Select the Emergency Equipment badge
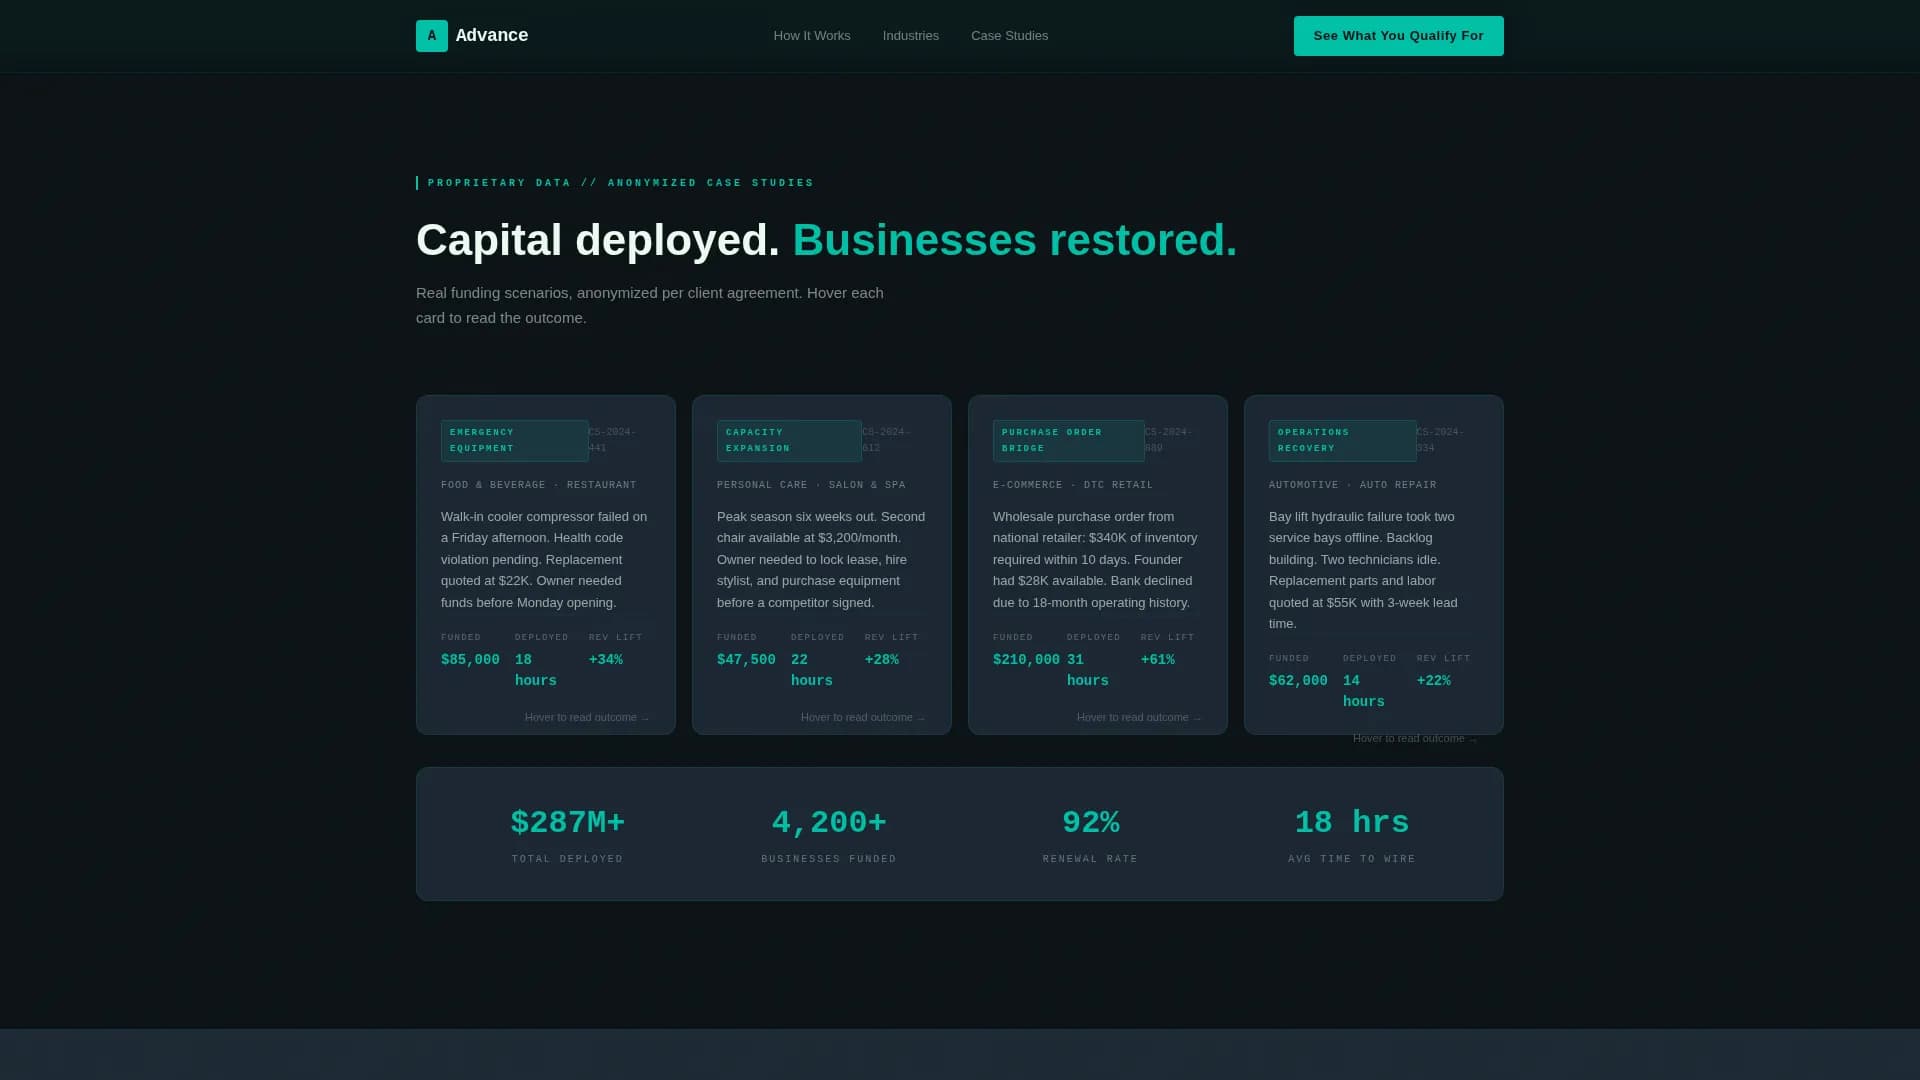The width and height of the screenshot is (1920, 1080). tap(513, 440)
